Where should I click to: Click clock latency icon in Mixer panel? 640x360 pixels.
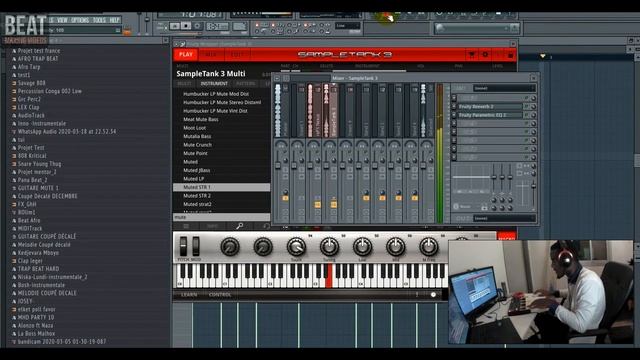[456, 207]
